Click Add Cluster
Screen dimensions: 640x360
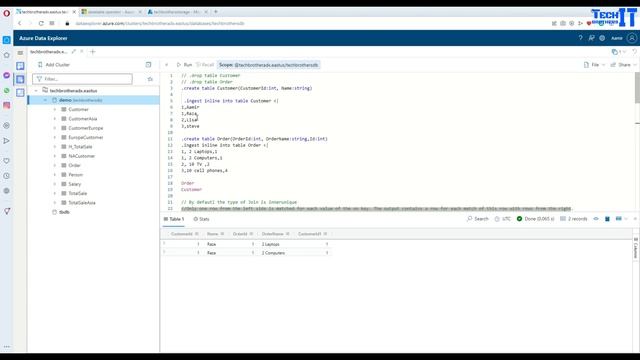pos(54,65)
